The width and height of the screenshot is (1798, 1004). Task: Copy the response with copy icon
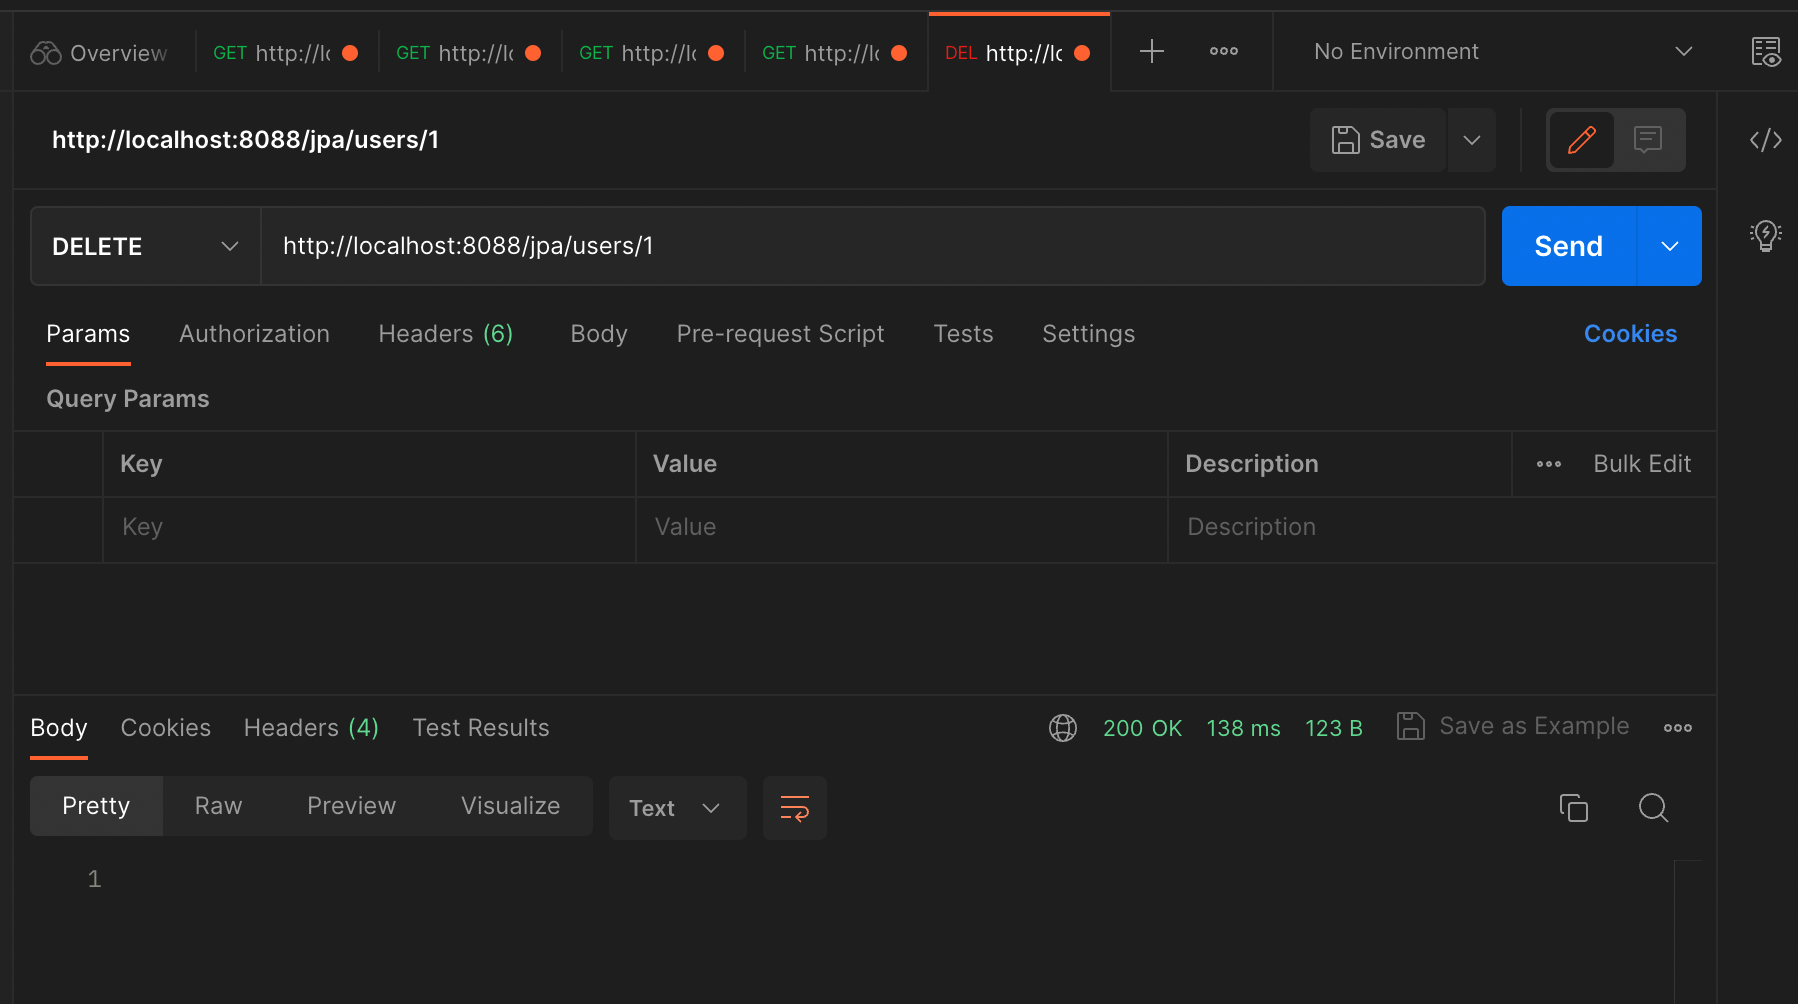tap(1574, 808)
